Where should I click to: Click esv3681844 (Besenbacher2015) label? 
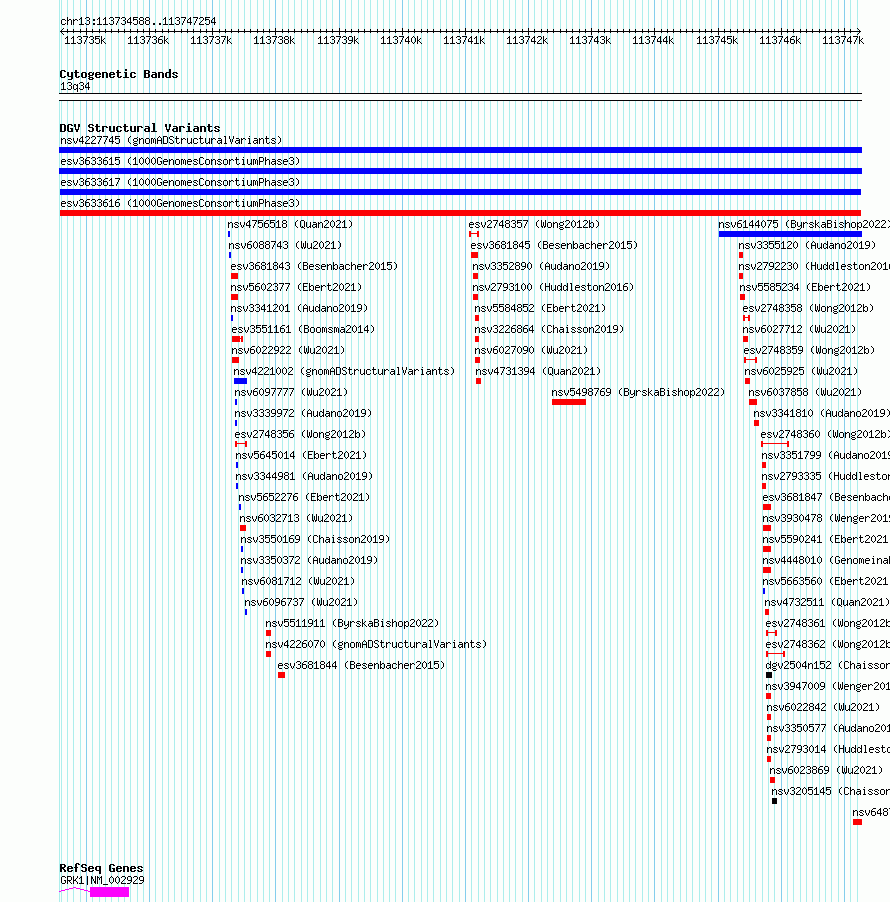click(361, 665)
